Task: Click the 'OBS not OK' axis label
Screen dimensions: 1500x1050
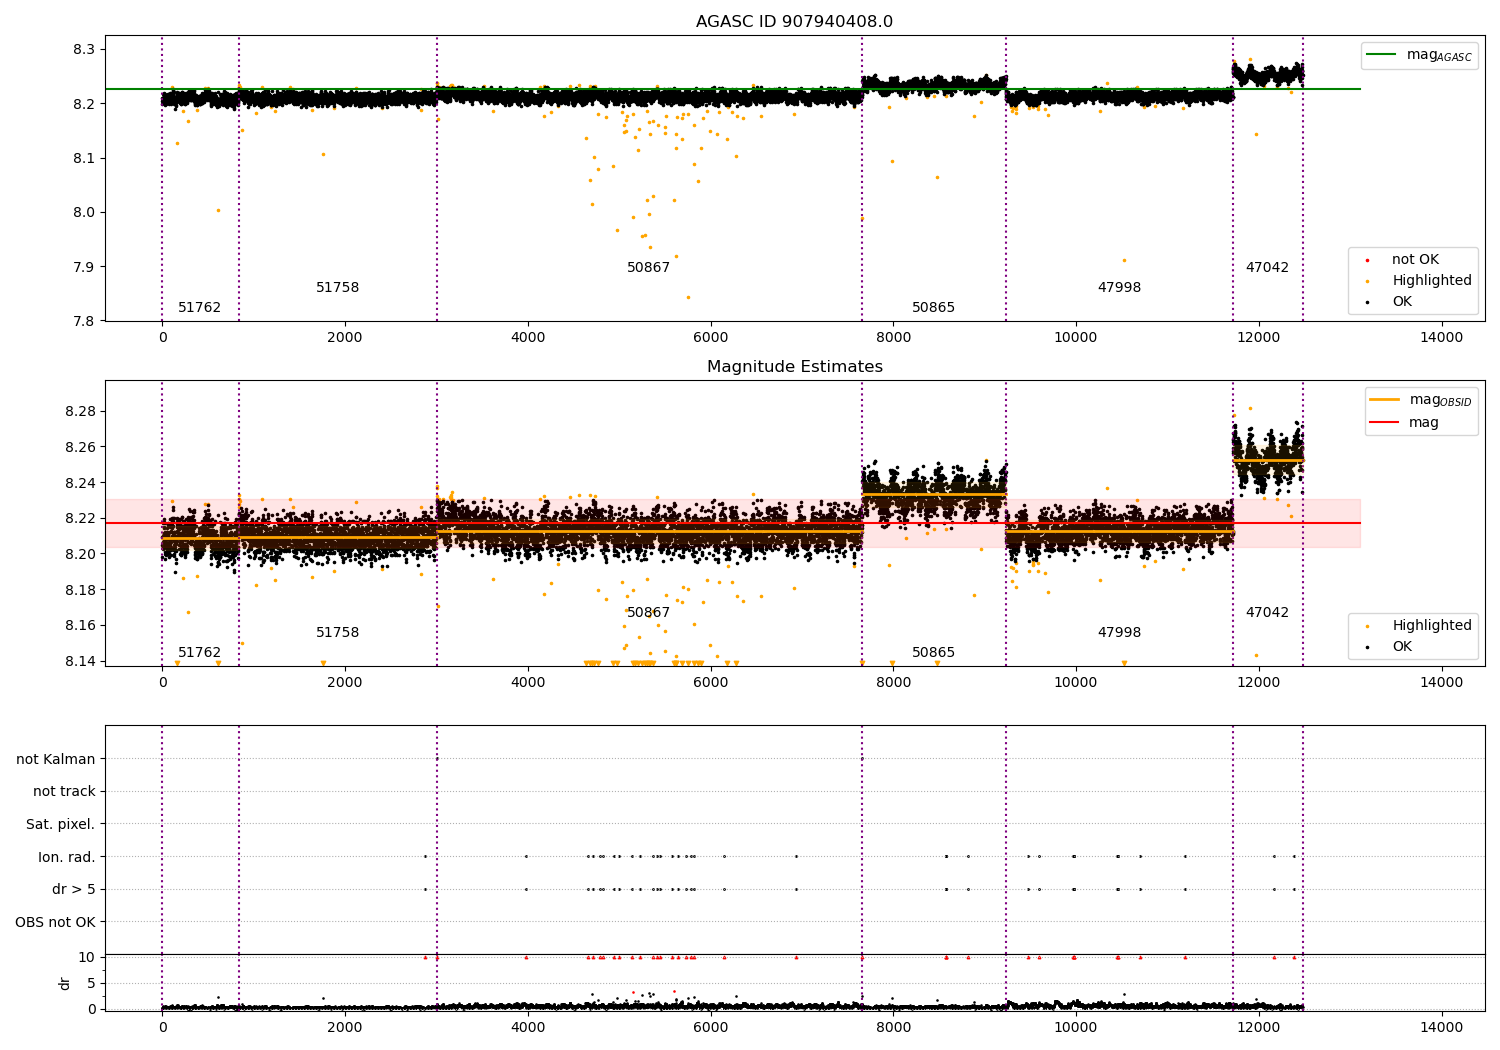Action: [56, 922]
